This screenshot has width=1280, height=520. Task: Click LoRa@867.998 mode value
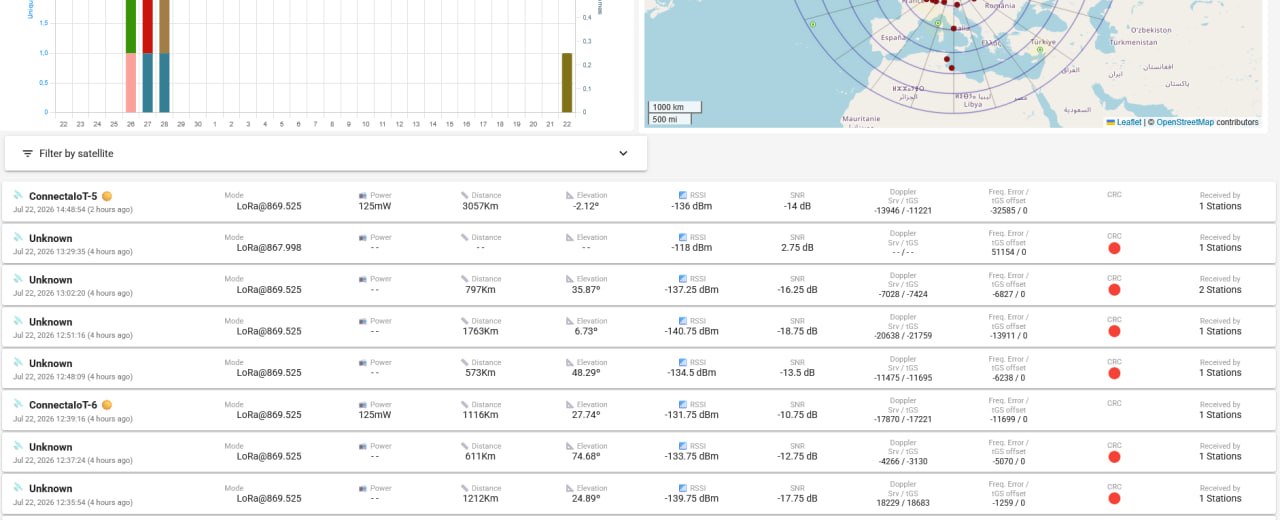(x=268, y=248)
